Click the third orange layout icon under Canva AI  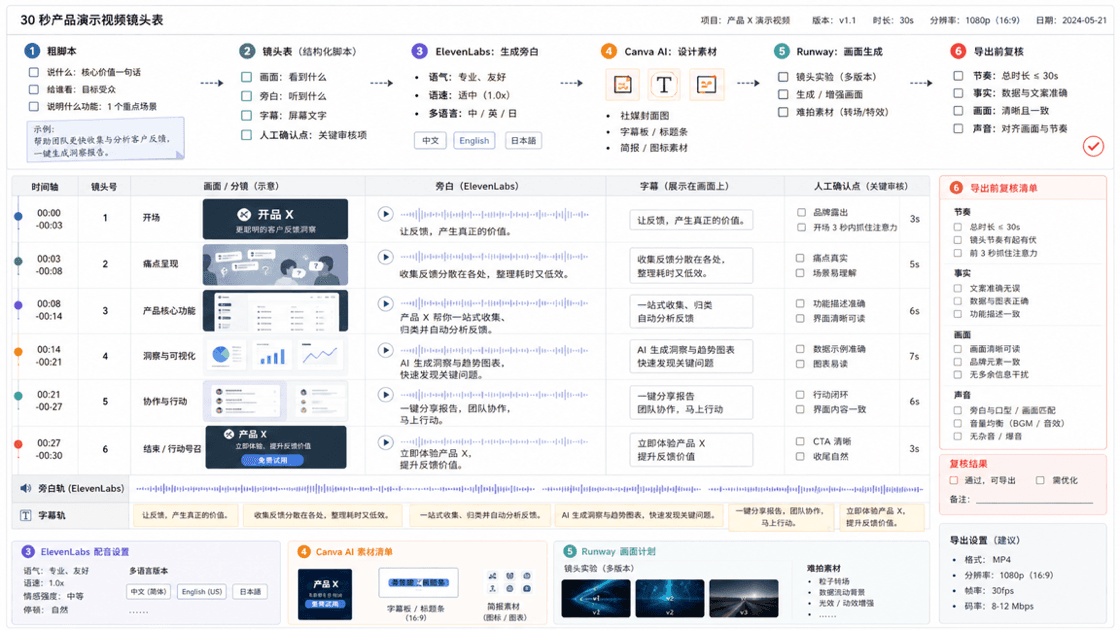(706, 85)
